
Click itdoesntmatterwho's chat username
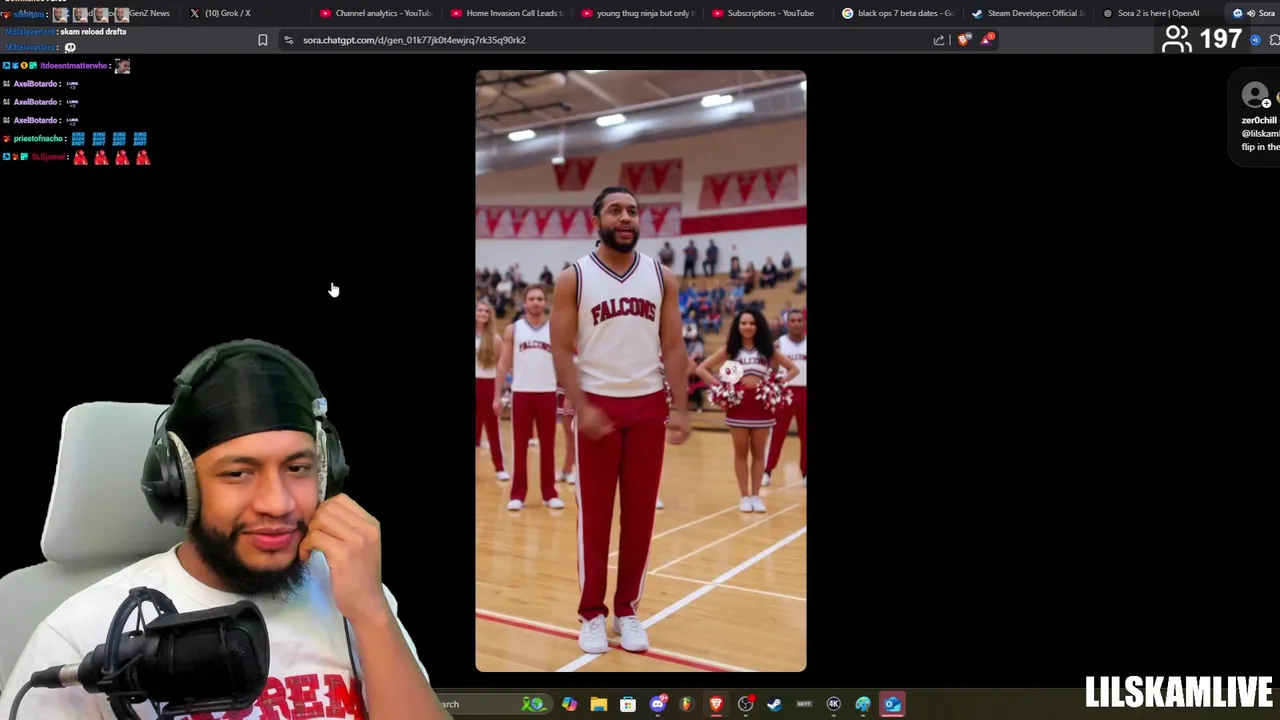(x=73, y=66)
